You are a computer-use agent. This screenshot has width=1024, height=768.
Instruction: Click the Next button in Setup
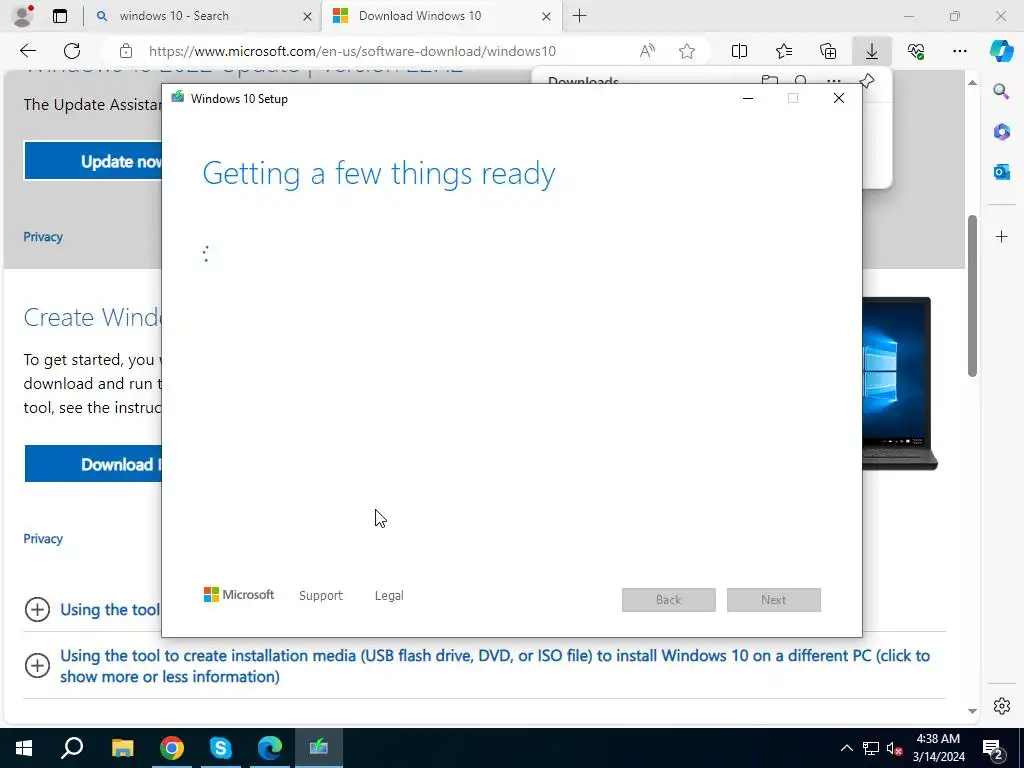tap(774, 600)
